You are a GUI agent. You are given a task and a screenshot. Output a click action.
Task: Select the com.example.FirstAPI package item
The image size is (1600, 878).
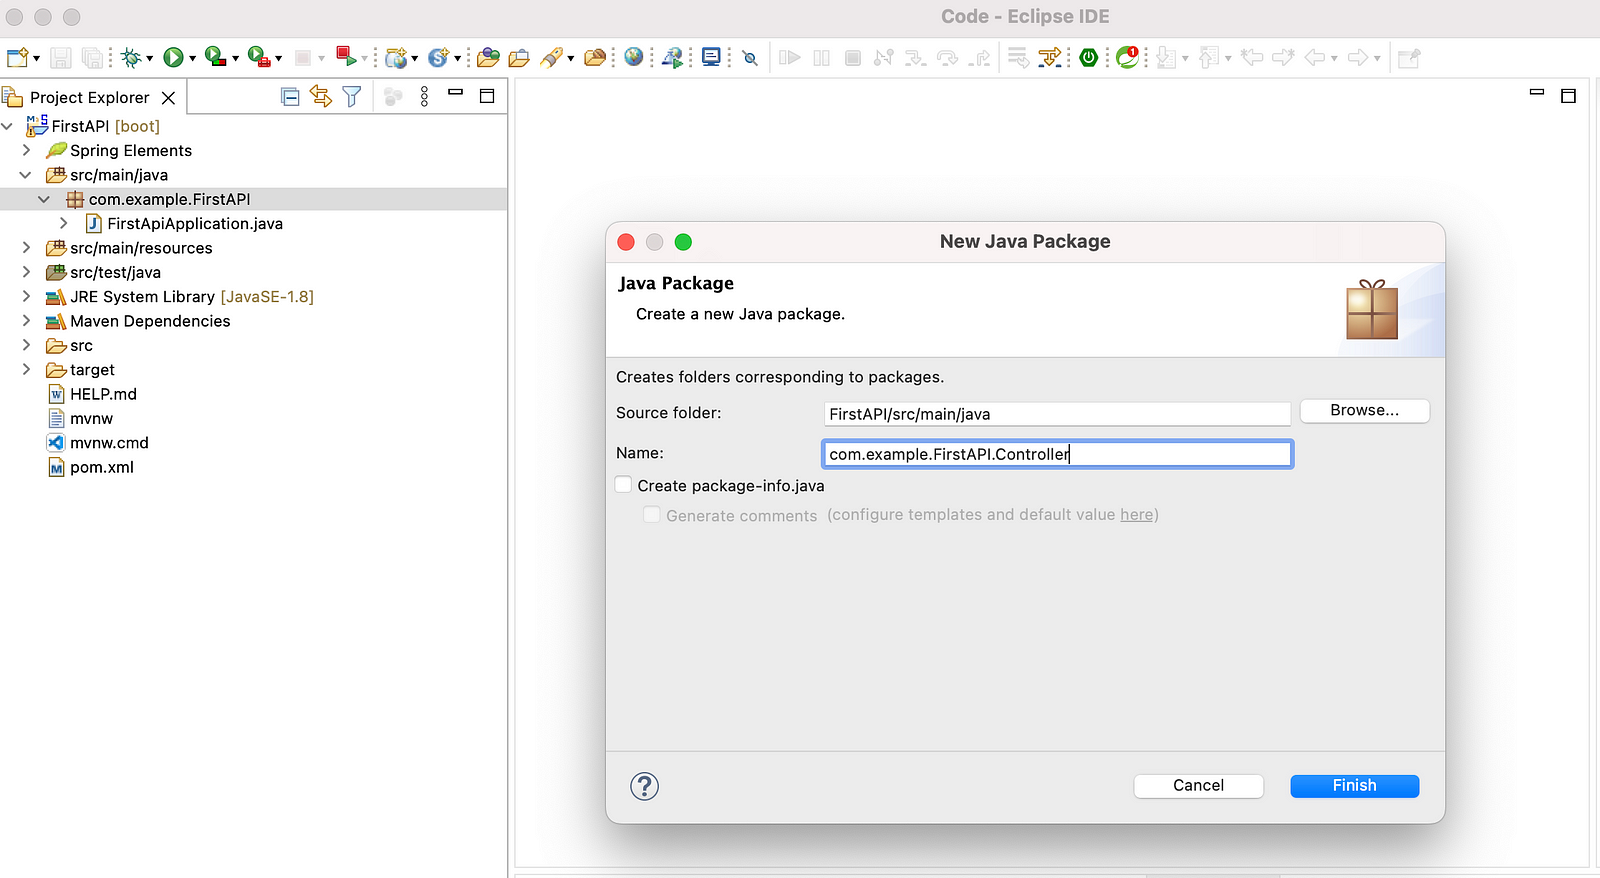pyautogui.click(x=169, y=199)
